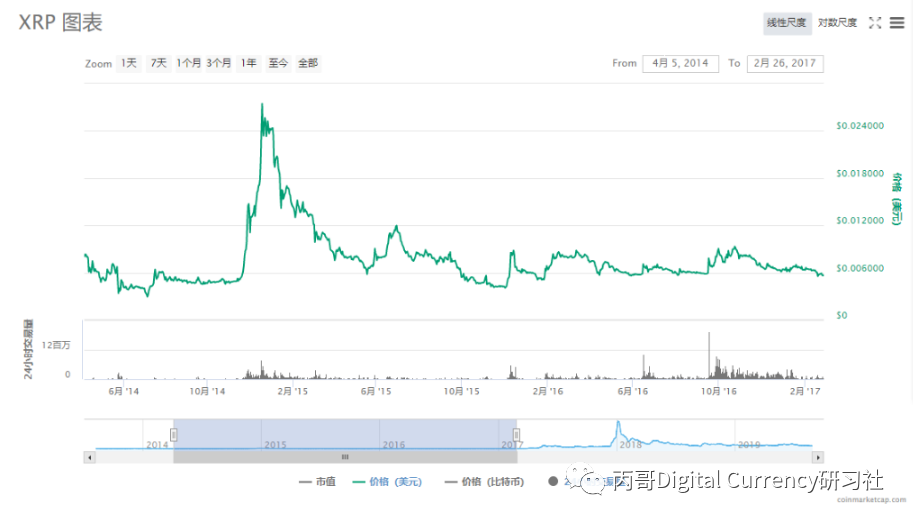
Task: Switch to 对数尺度 logarithmic scale
Action: (x=837, y=23)
